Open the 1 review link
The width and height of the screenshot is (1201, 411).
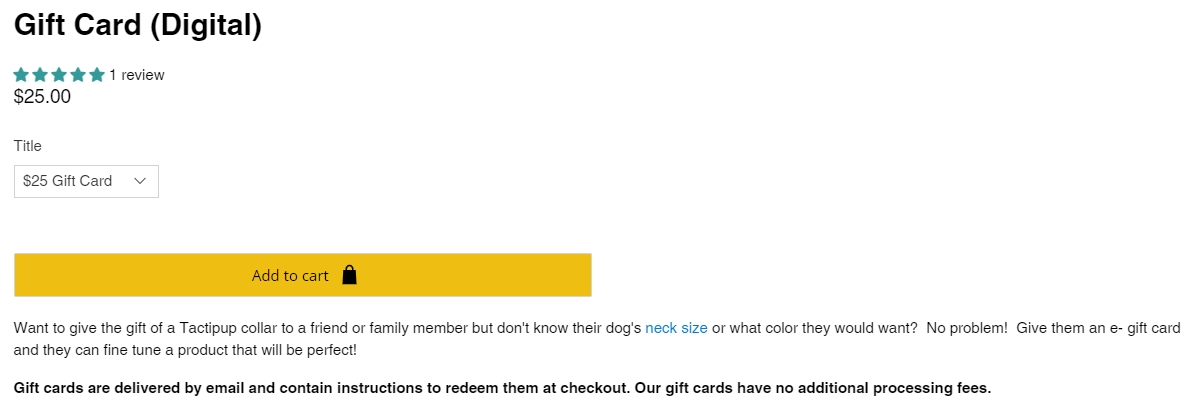137,75
